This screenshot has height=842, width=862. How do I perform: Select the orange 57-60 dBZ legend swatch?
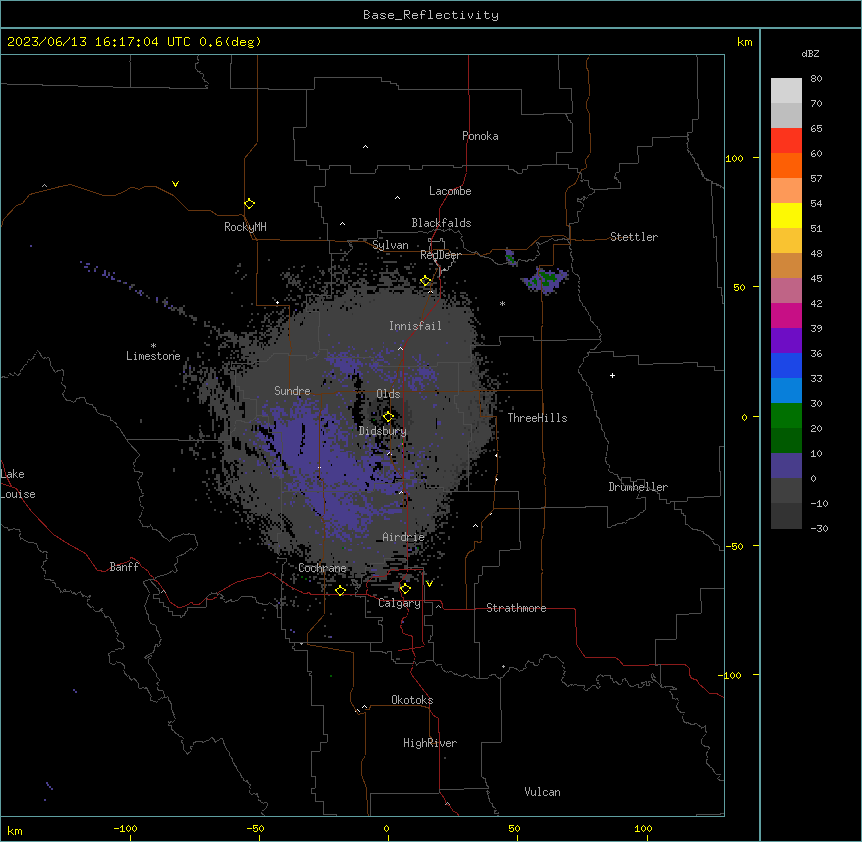point(786,165)
